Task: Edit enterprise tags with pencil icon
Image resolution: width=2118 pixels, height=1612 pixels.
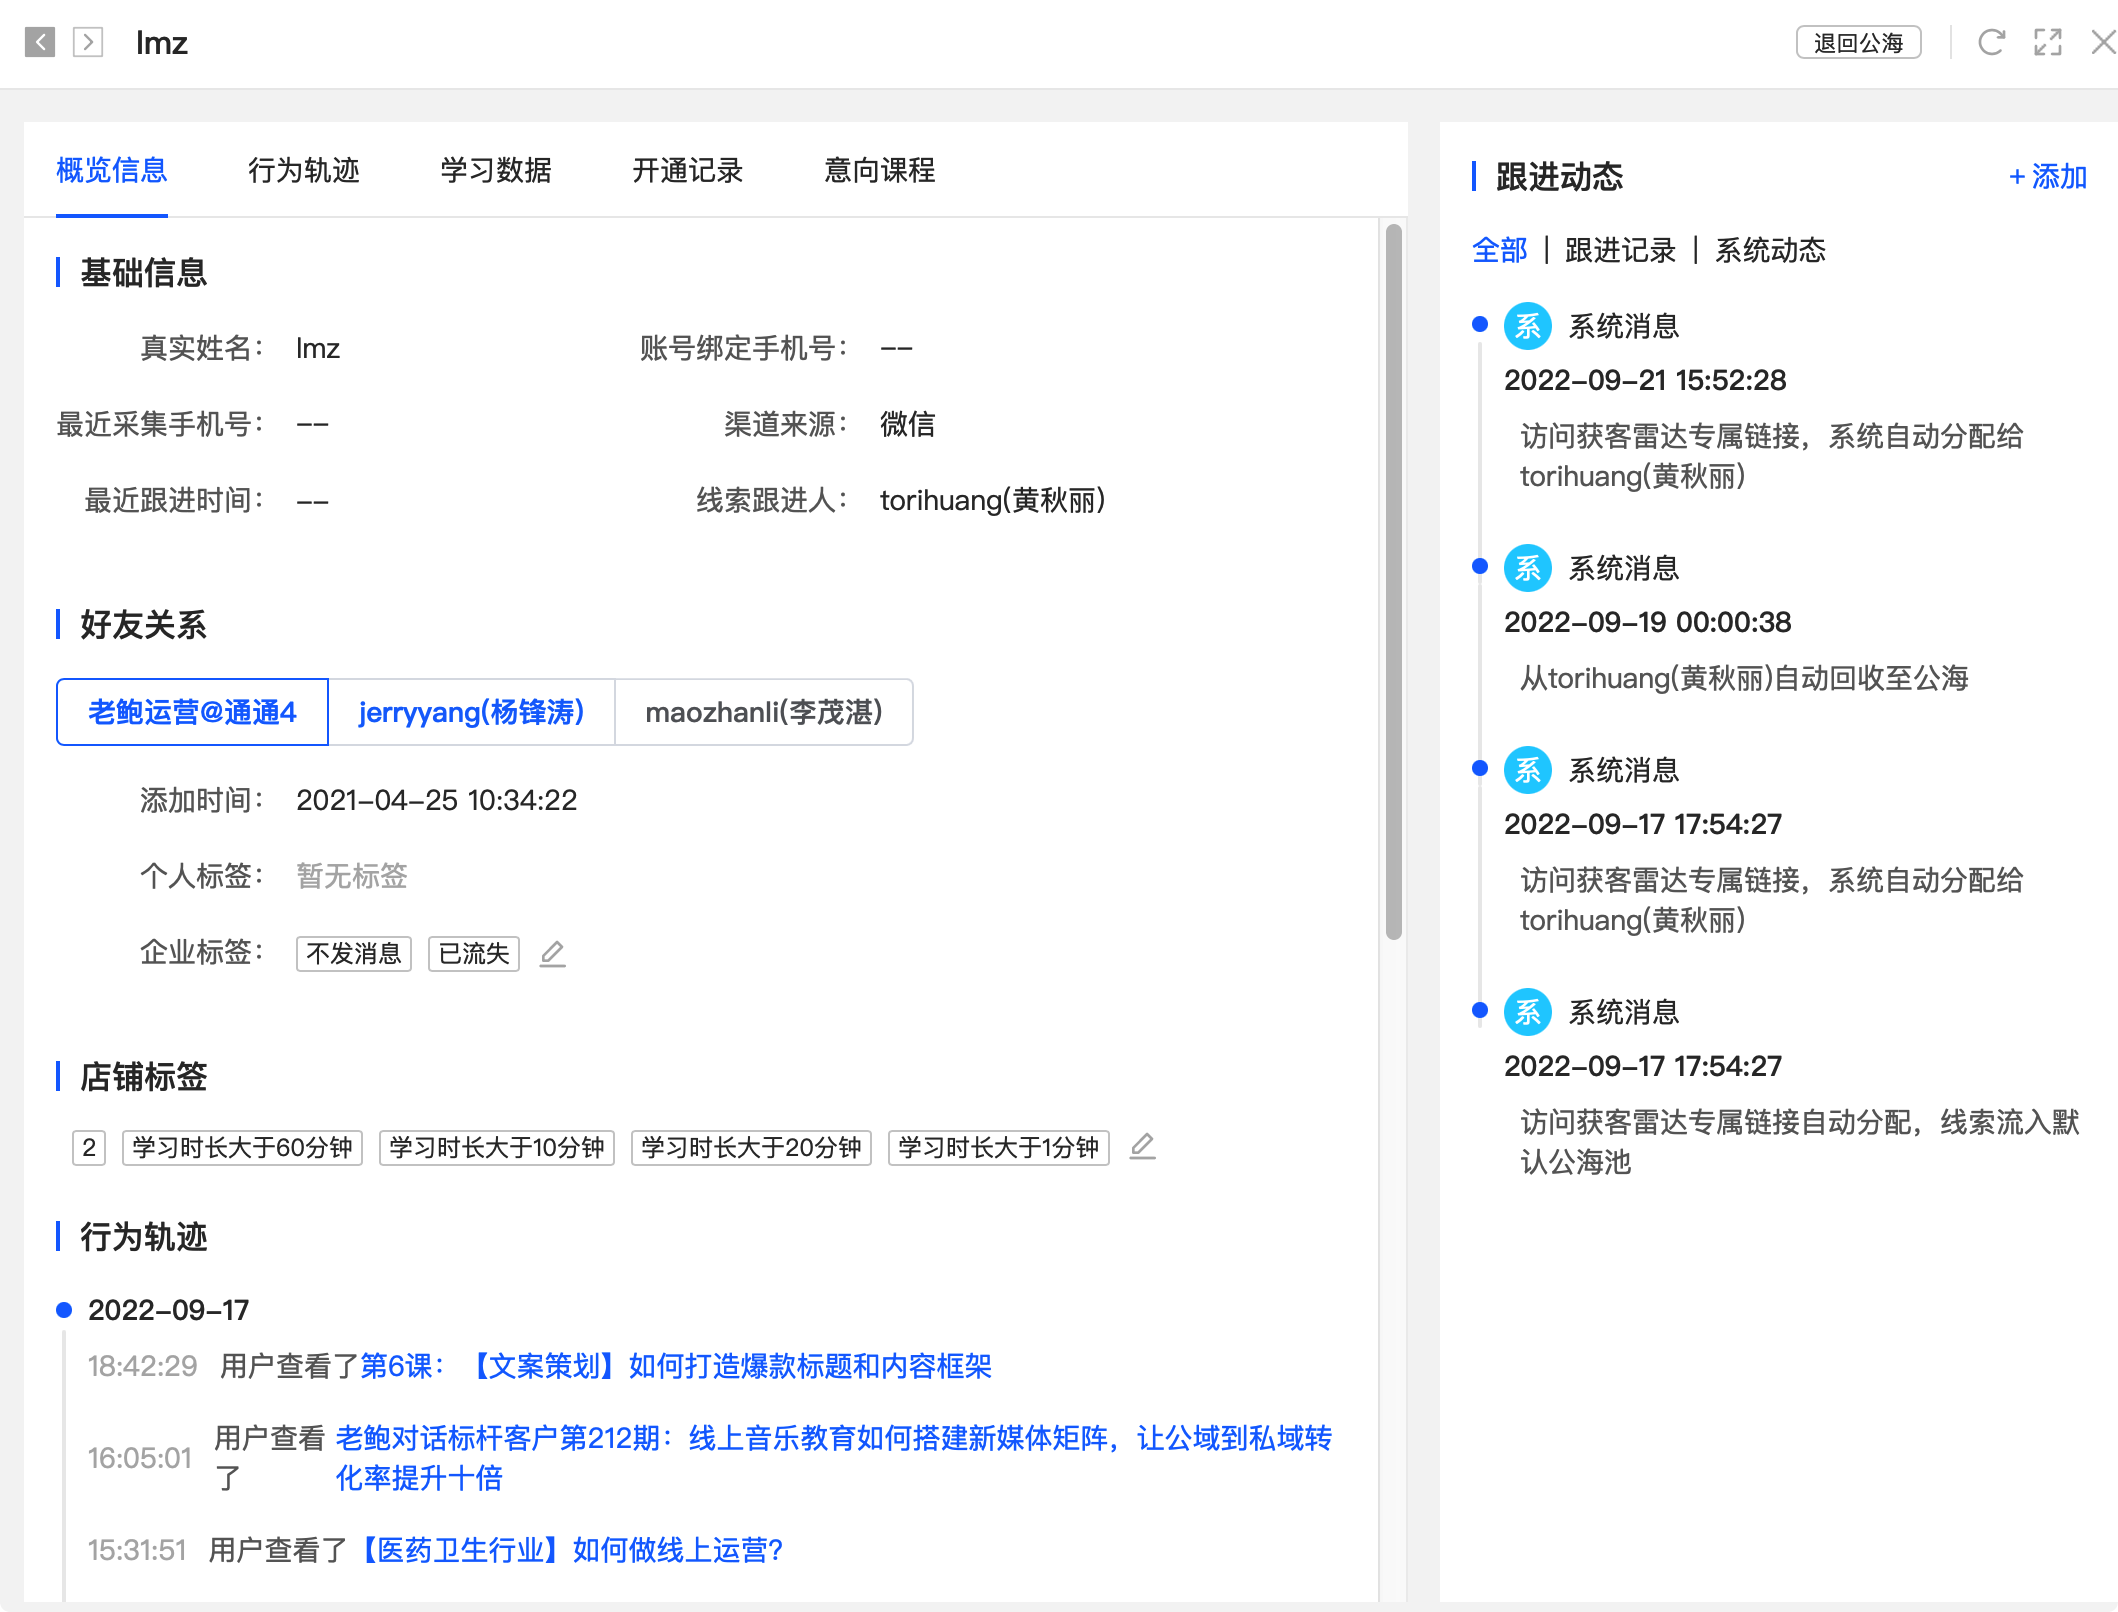Action: click(x=552, y=954)
